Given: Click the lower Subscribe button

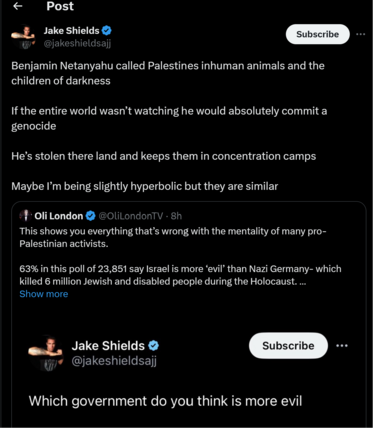Looking at the screenshot, I should tap(288, 346).
